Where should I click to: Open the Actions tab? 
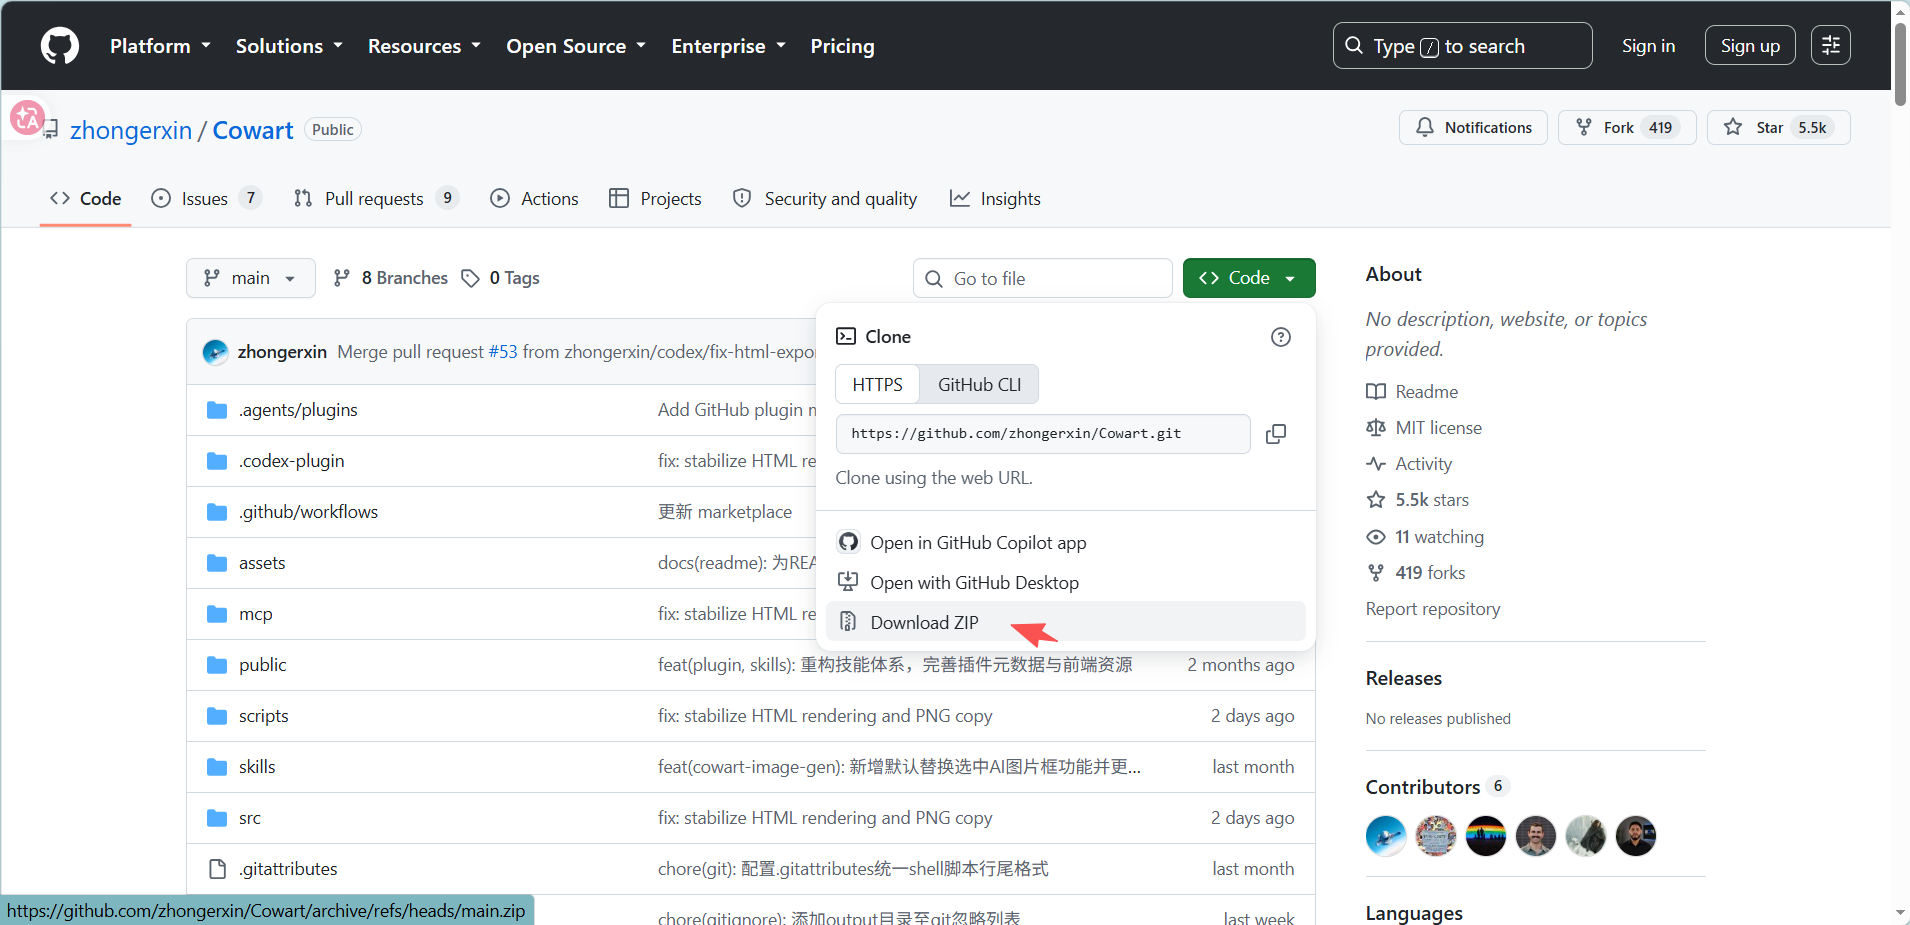[535, 199]
